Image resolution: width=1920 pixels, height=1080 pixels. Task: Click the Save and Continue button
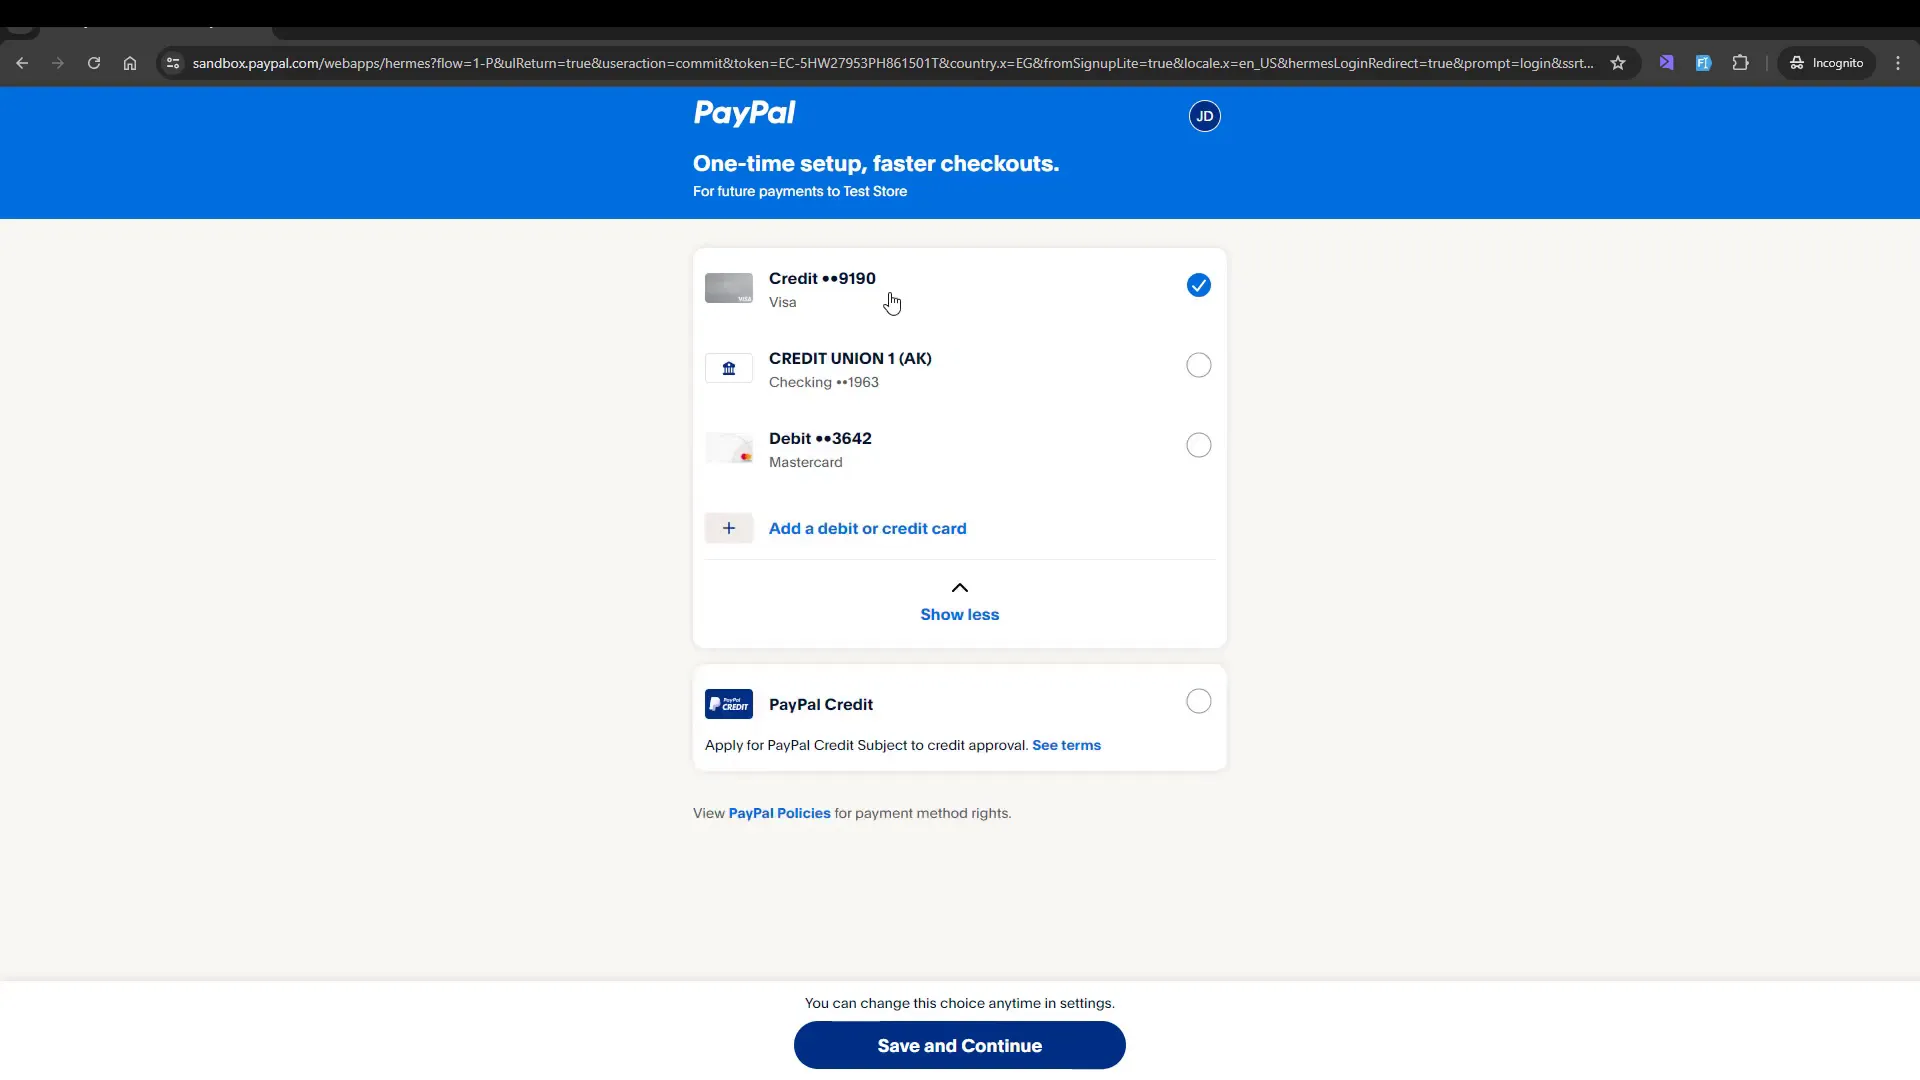click(960, 1045)
